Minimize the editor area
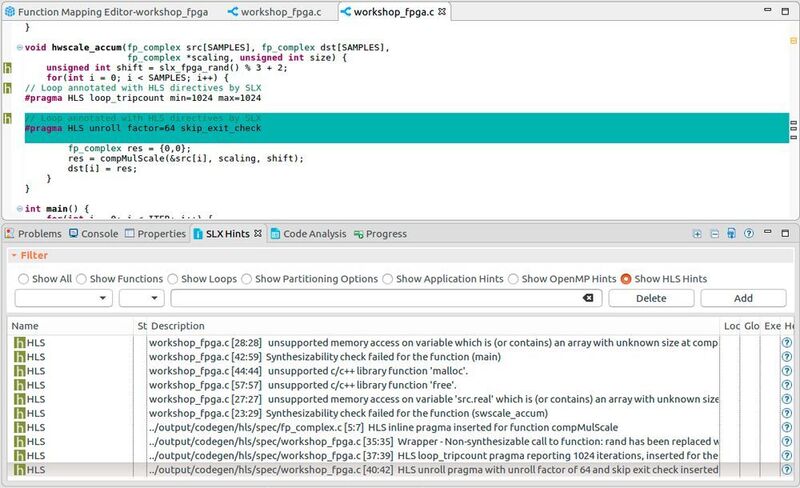 (x=767, y=10)
